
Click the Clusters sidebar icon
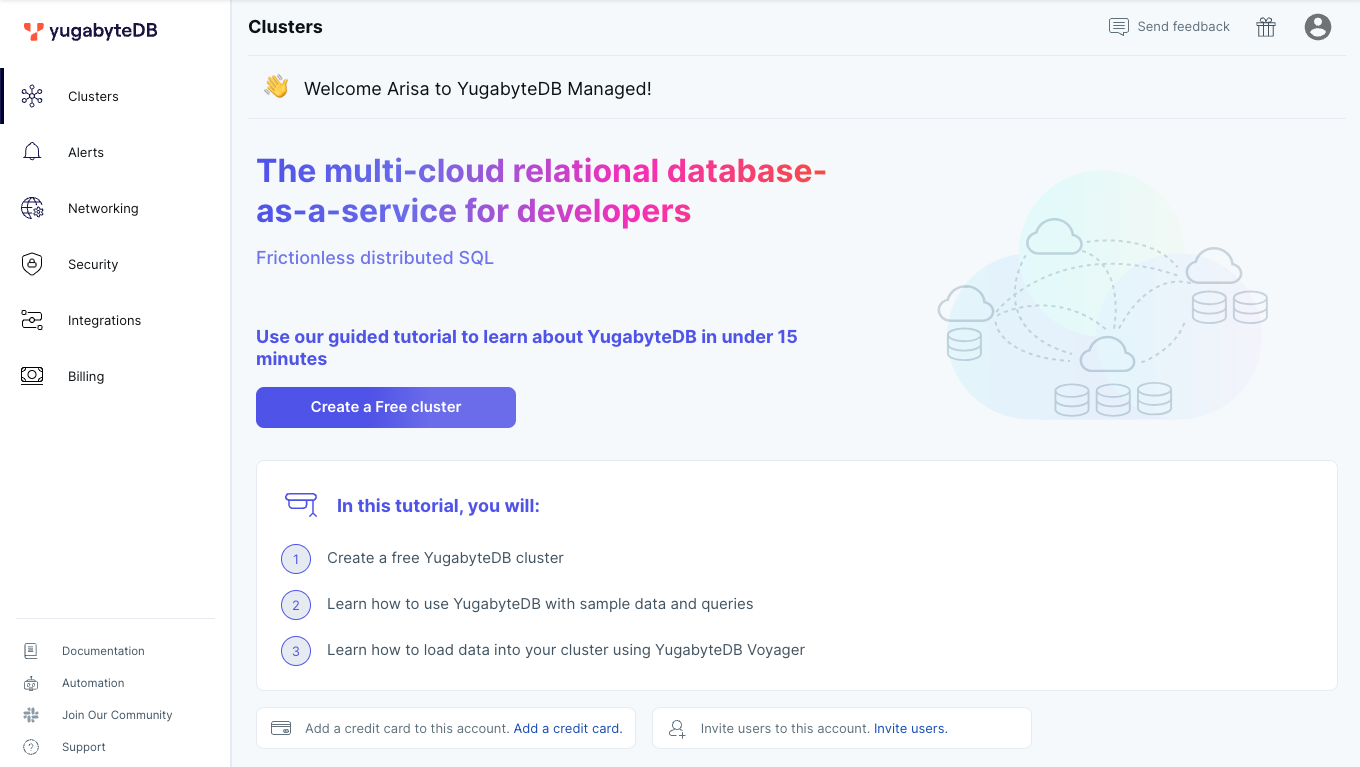coord(32,96)
